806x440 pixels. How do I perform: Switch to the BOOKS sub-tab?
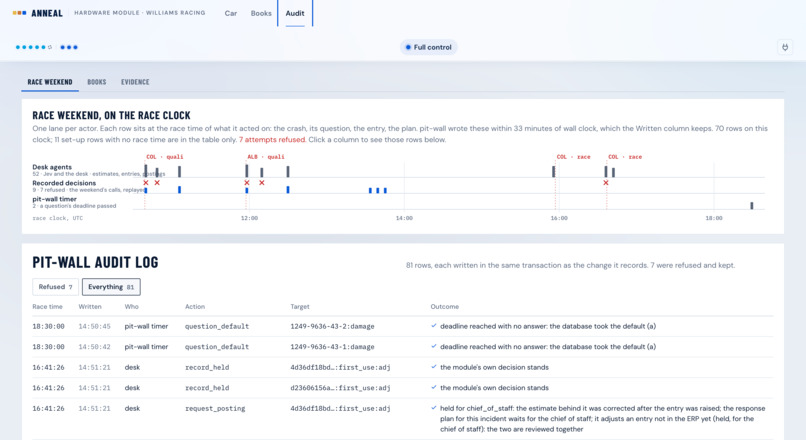coord(97,82)
